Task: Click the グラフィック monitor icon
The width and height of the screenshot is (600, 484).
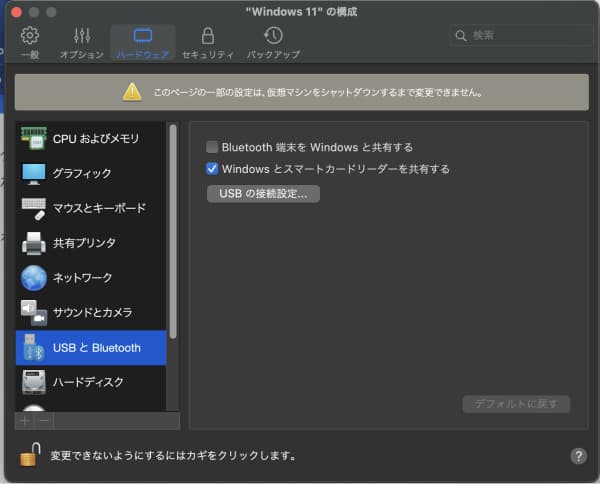Action: click(34, 173)
